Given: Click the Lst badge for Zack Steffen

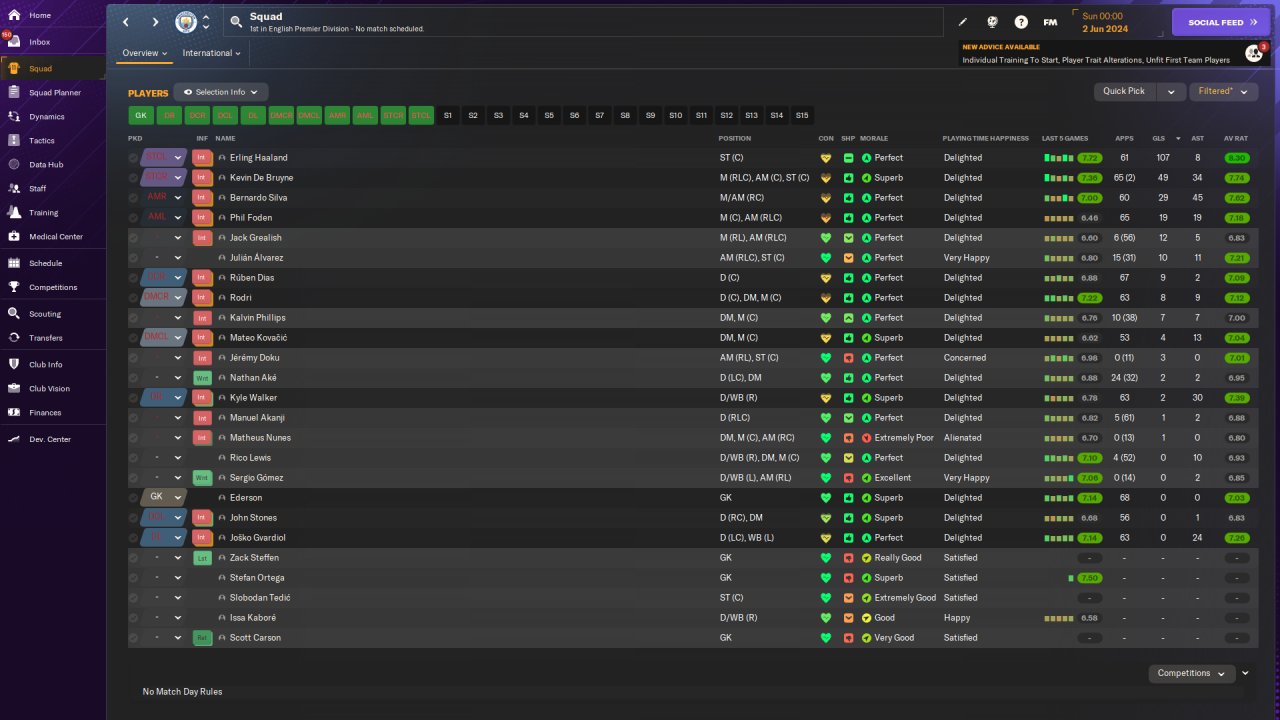Looking at the screenshot, I should point(203,558).
